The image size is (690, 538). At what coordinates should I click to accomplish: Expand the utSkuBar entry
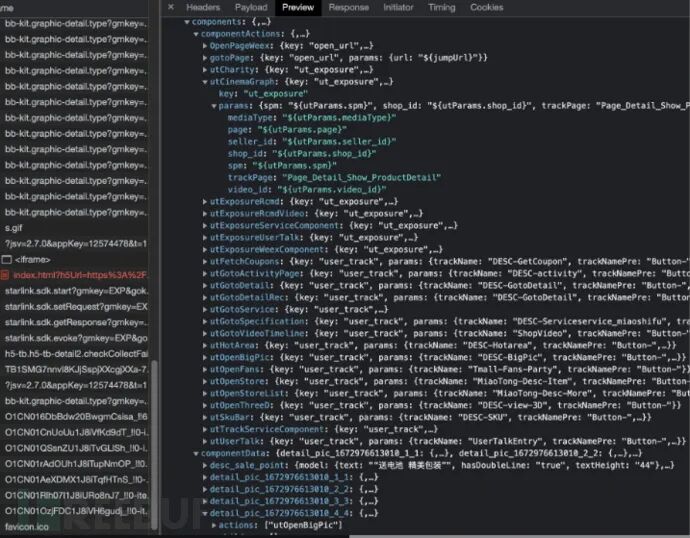(x=205, y=417)
